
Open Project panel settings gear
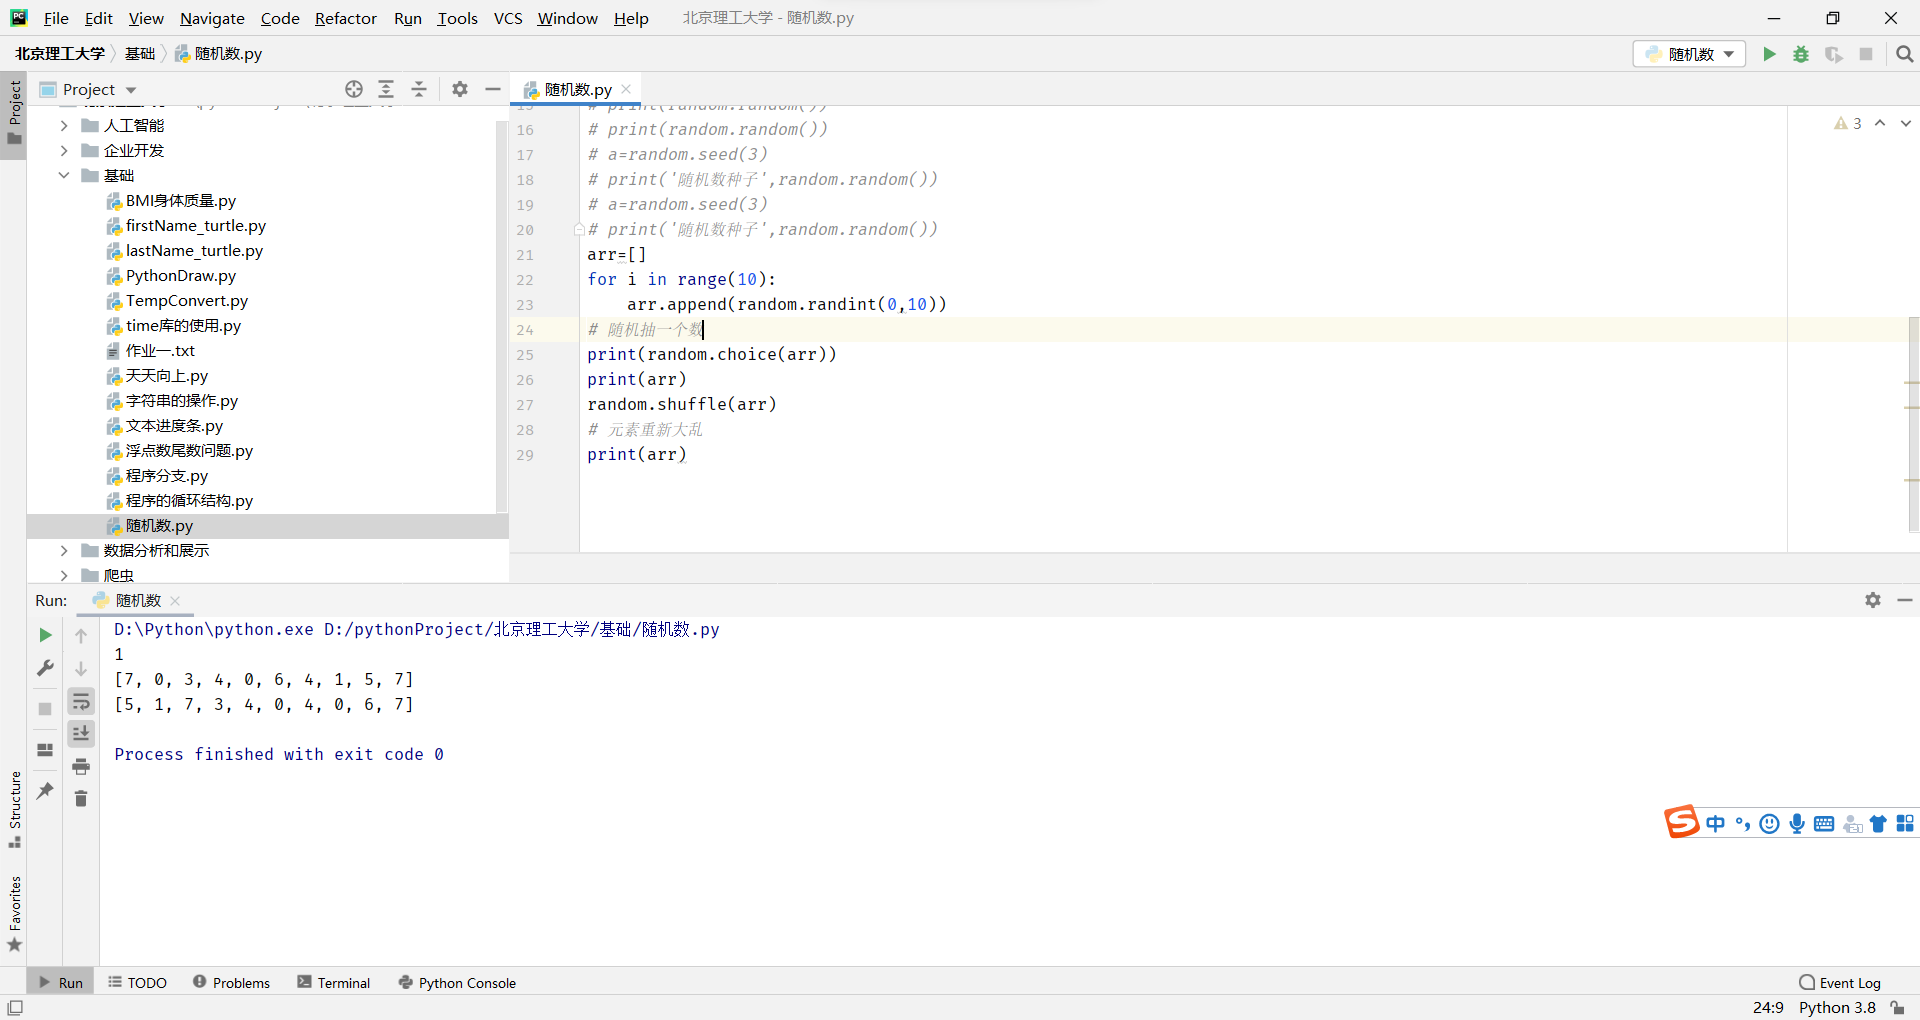click(460, 89)
